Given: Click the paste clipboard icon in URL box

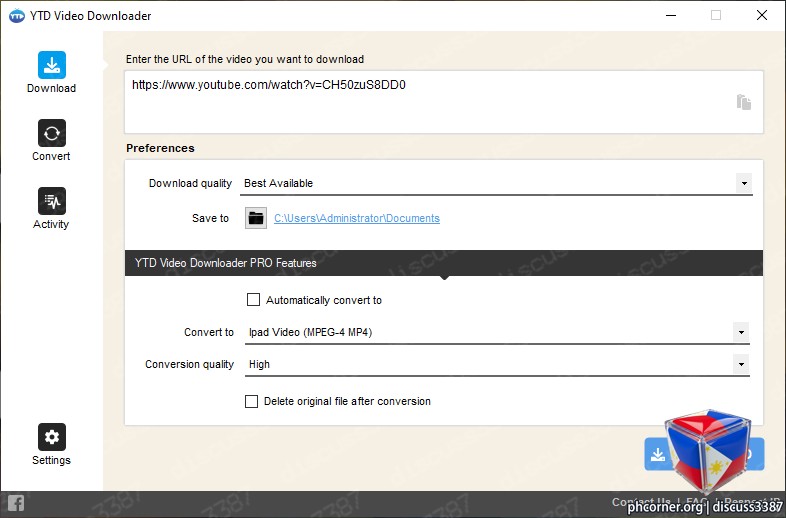Looking at the screenshot, I should 743,102.
